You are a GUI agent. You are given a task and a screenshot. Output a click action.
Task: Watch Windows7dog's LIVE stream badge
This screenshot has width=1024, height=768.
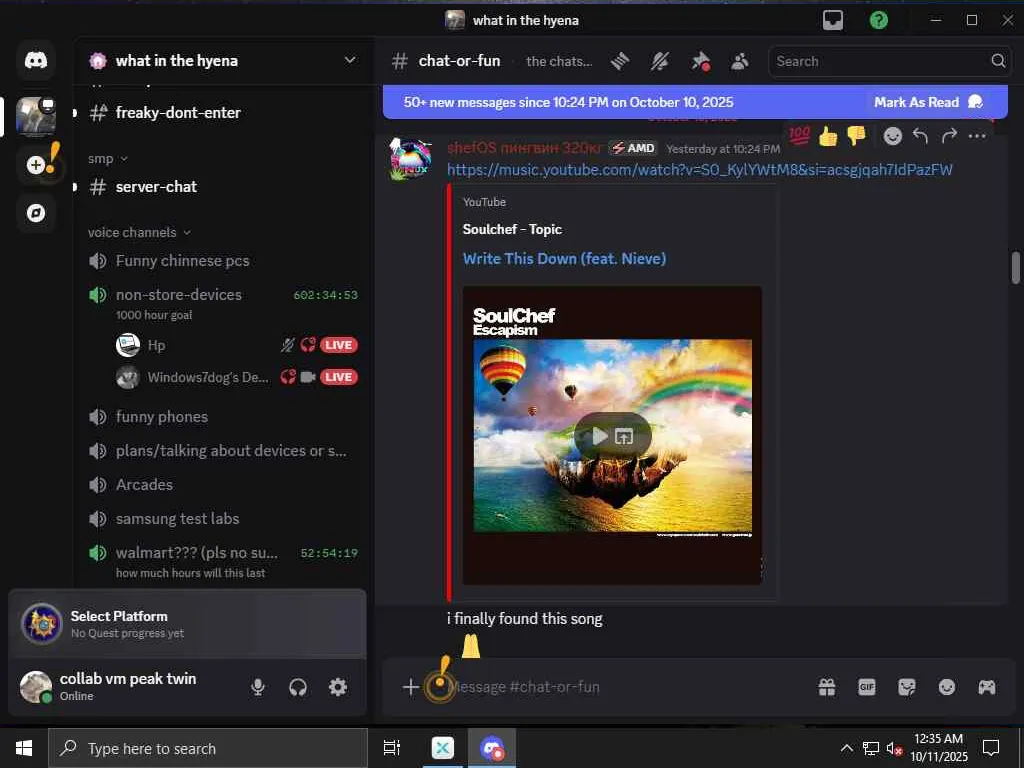coord(338,377)
